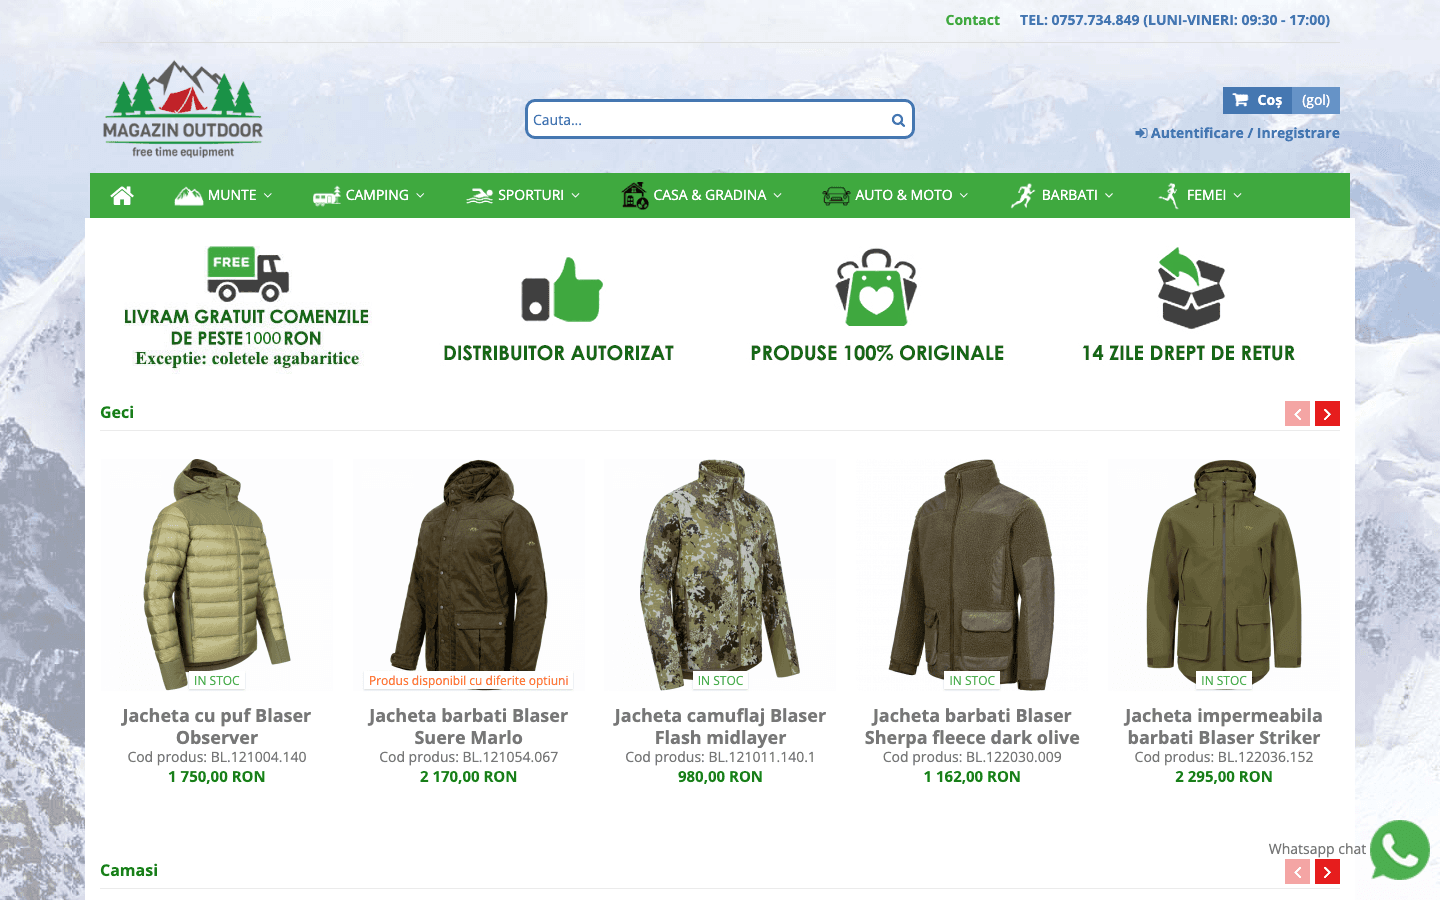1440x900 pixels.
Task: Click the mountain icon next to MUNTE
Action: [x=188, y=196]
